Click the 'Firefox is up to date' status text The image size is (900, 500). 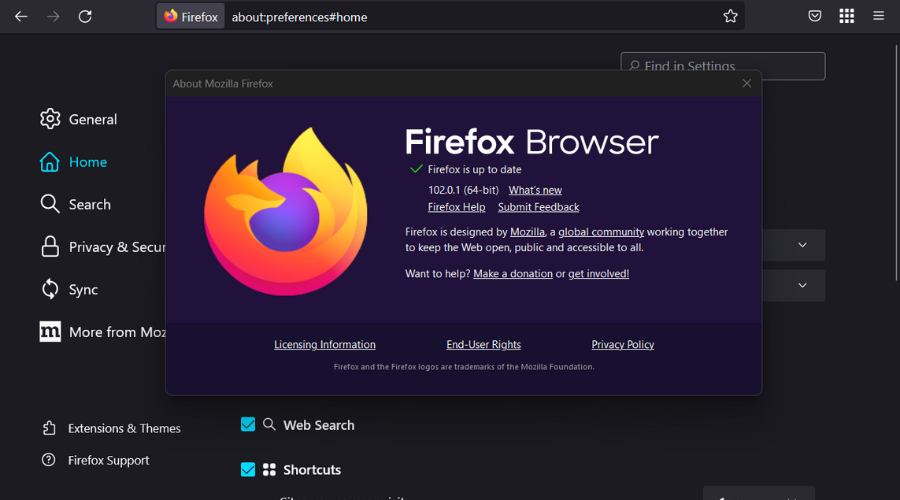474,169
